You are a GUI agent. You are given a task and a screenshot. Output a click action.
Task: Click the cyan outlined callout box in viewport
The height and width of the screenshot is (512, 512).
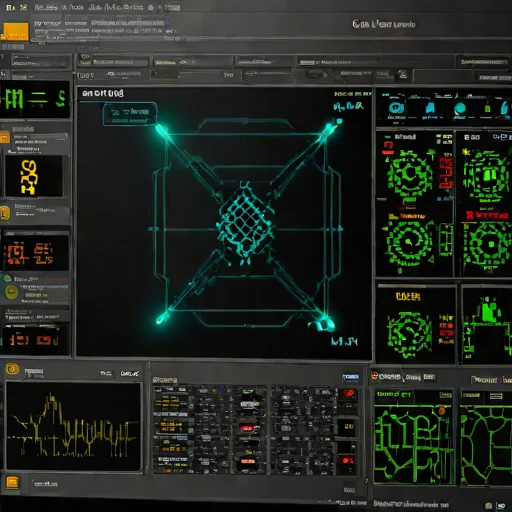(130, 114)
